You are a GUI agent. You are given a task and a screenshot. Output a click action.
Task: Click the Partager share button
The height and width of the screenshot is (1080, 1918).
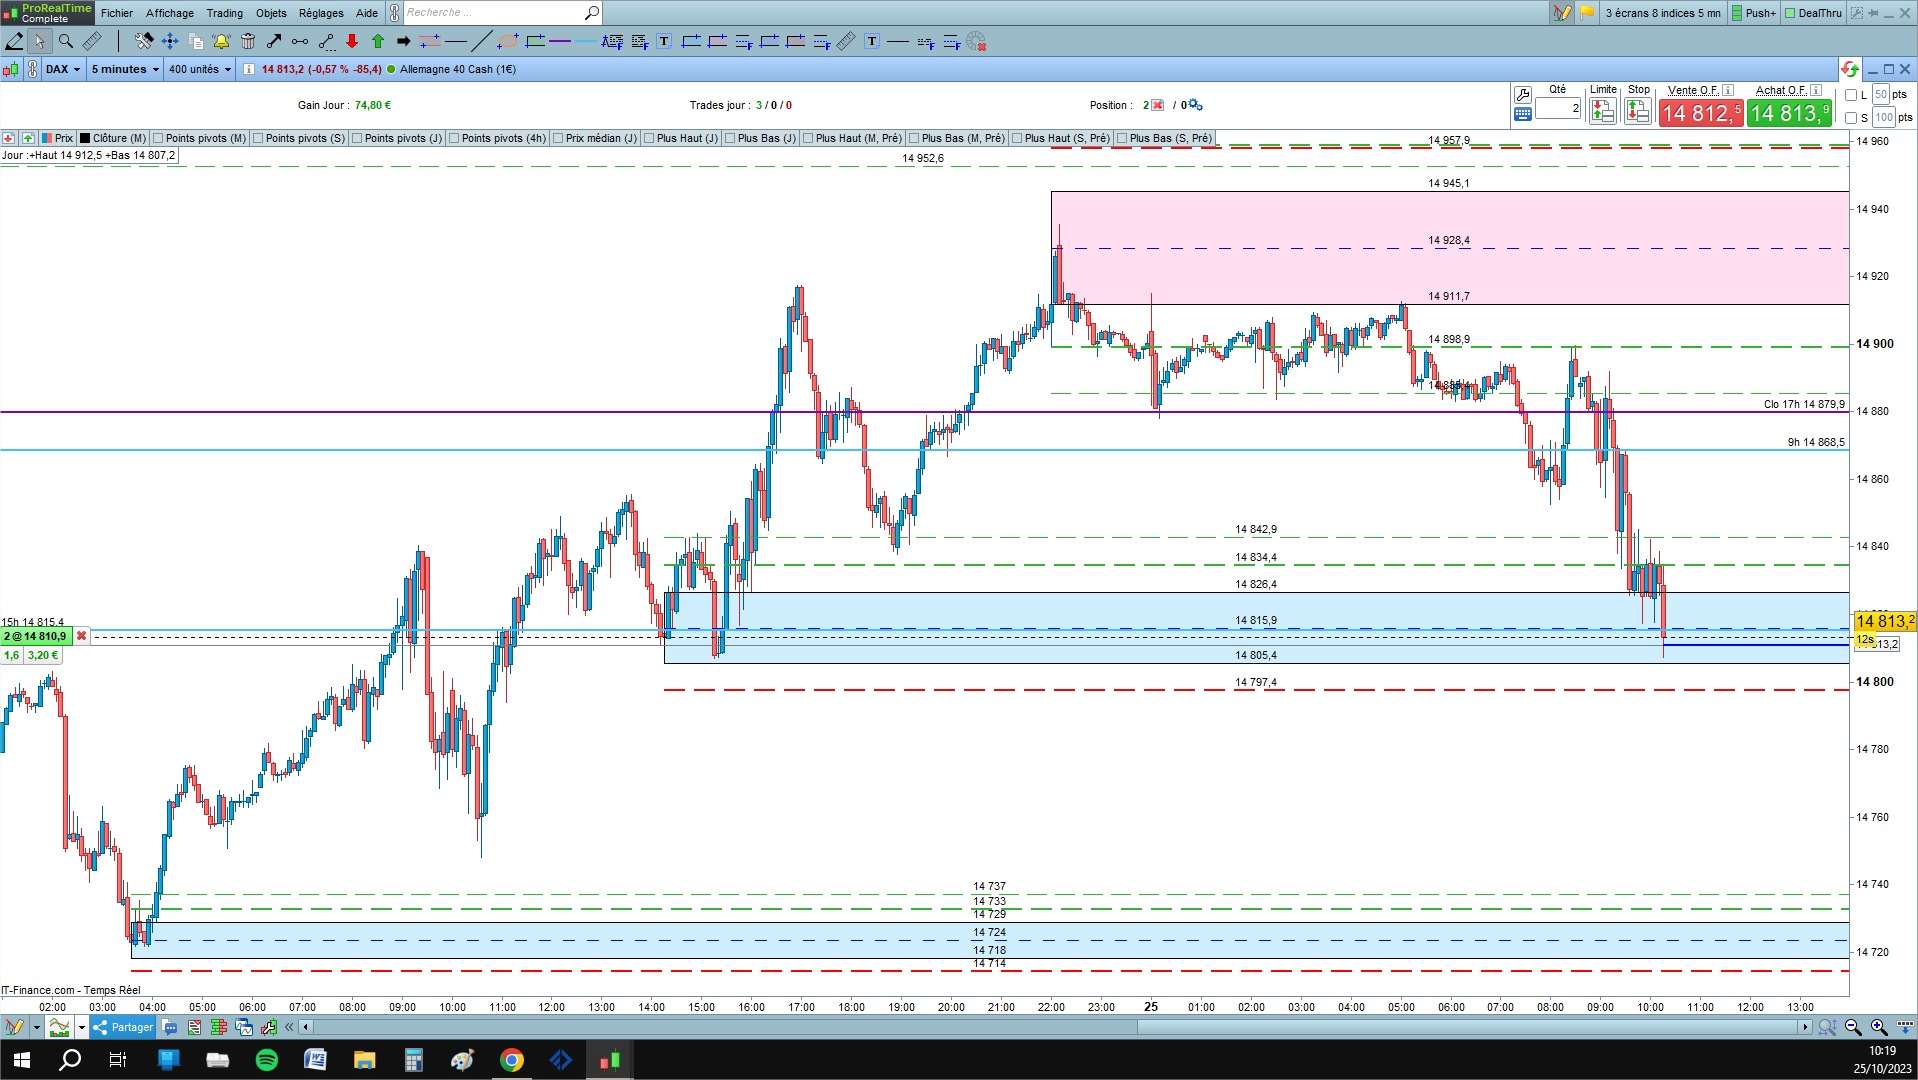(123, 1027)
